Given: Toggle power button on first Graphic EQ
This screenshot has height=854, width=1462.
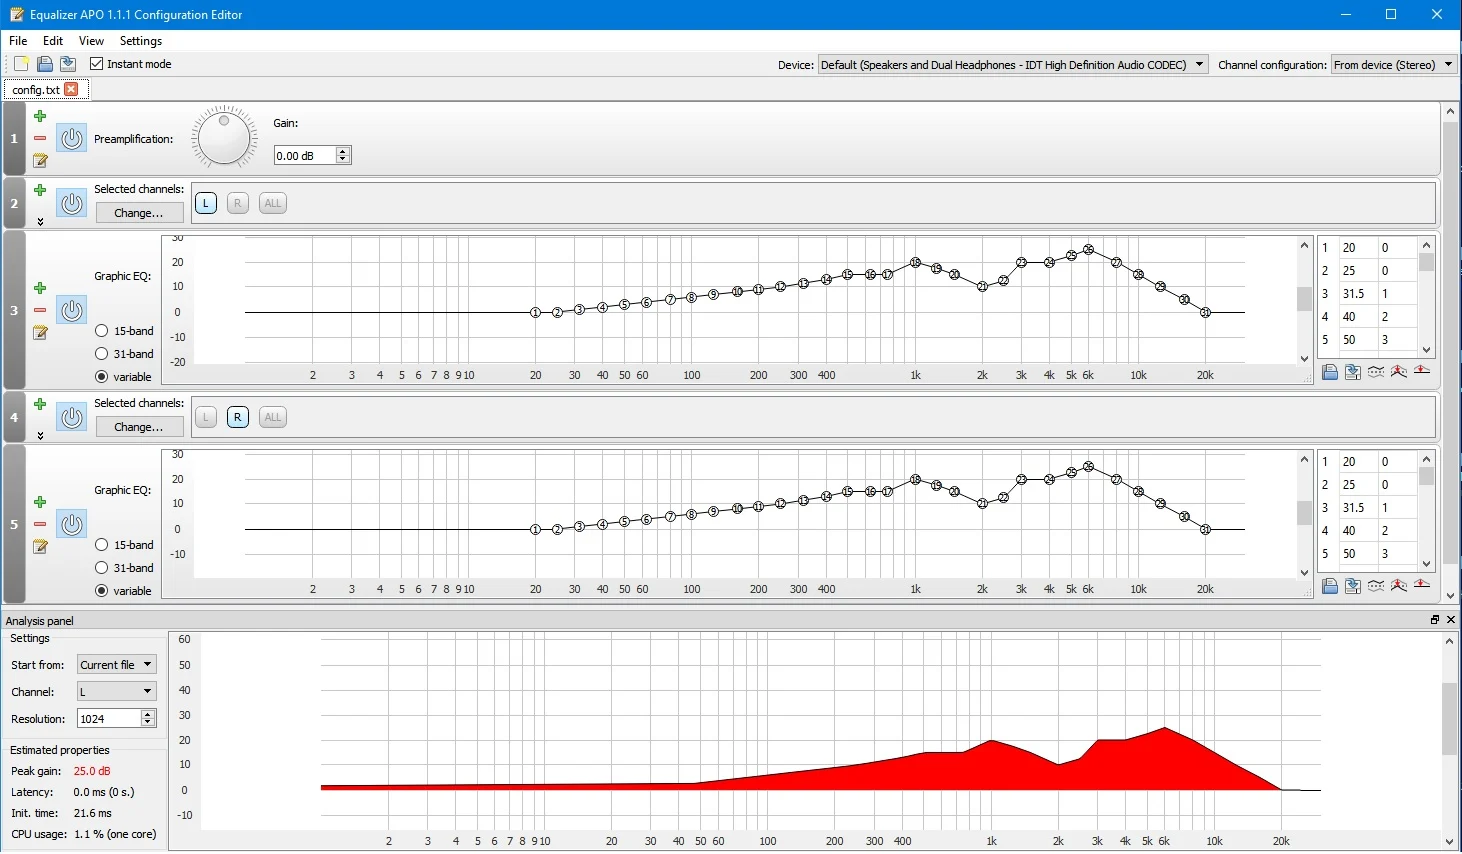Looking at the screenshot, I should tap(71, 310).
